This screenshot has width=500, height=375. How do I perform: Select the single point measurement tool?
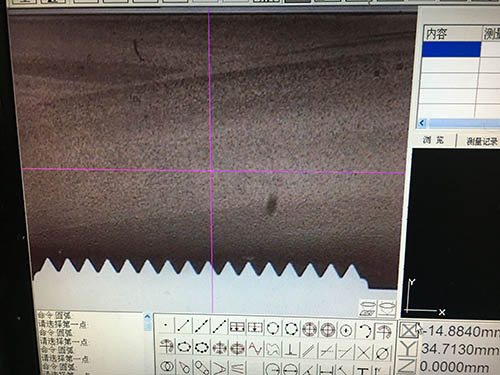click(166, 325)
